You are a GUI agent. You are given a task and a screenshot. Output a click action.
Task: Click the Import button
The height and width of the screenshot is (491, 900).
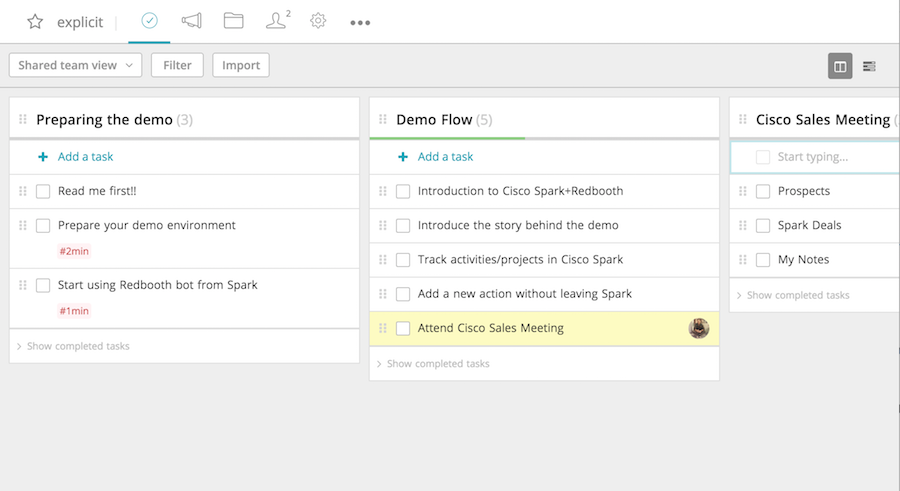240,65
